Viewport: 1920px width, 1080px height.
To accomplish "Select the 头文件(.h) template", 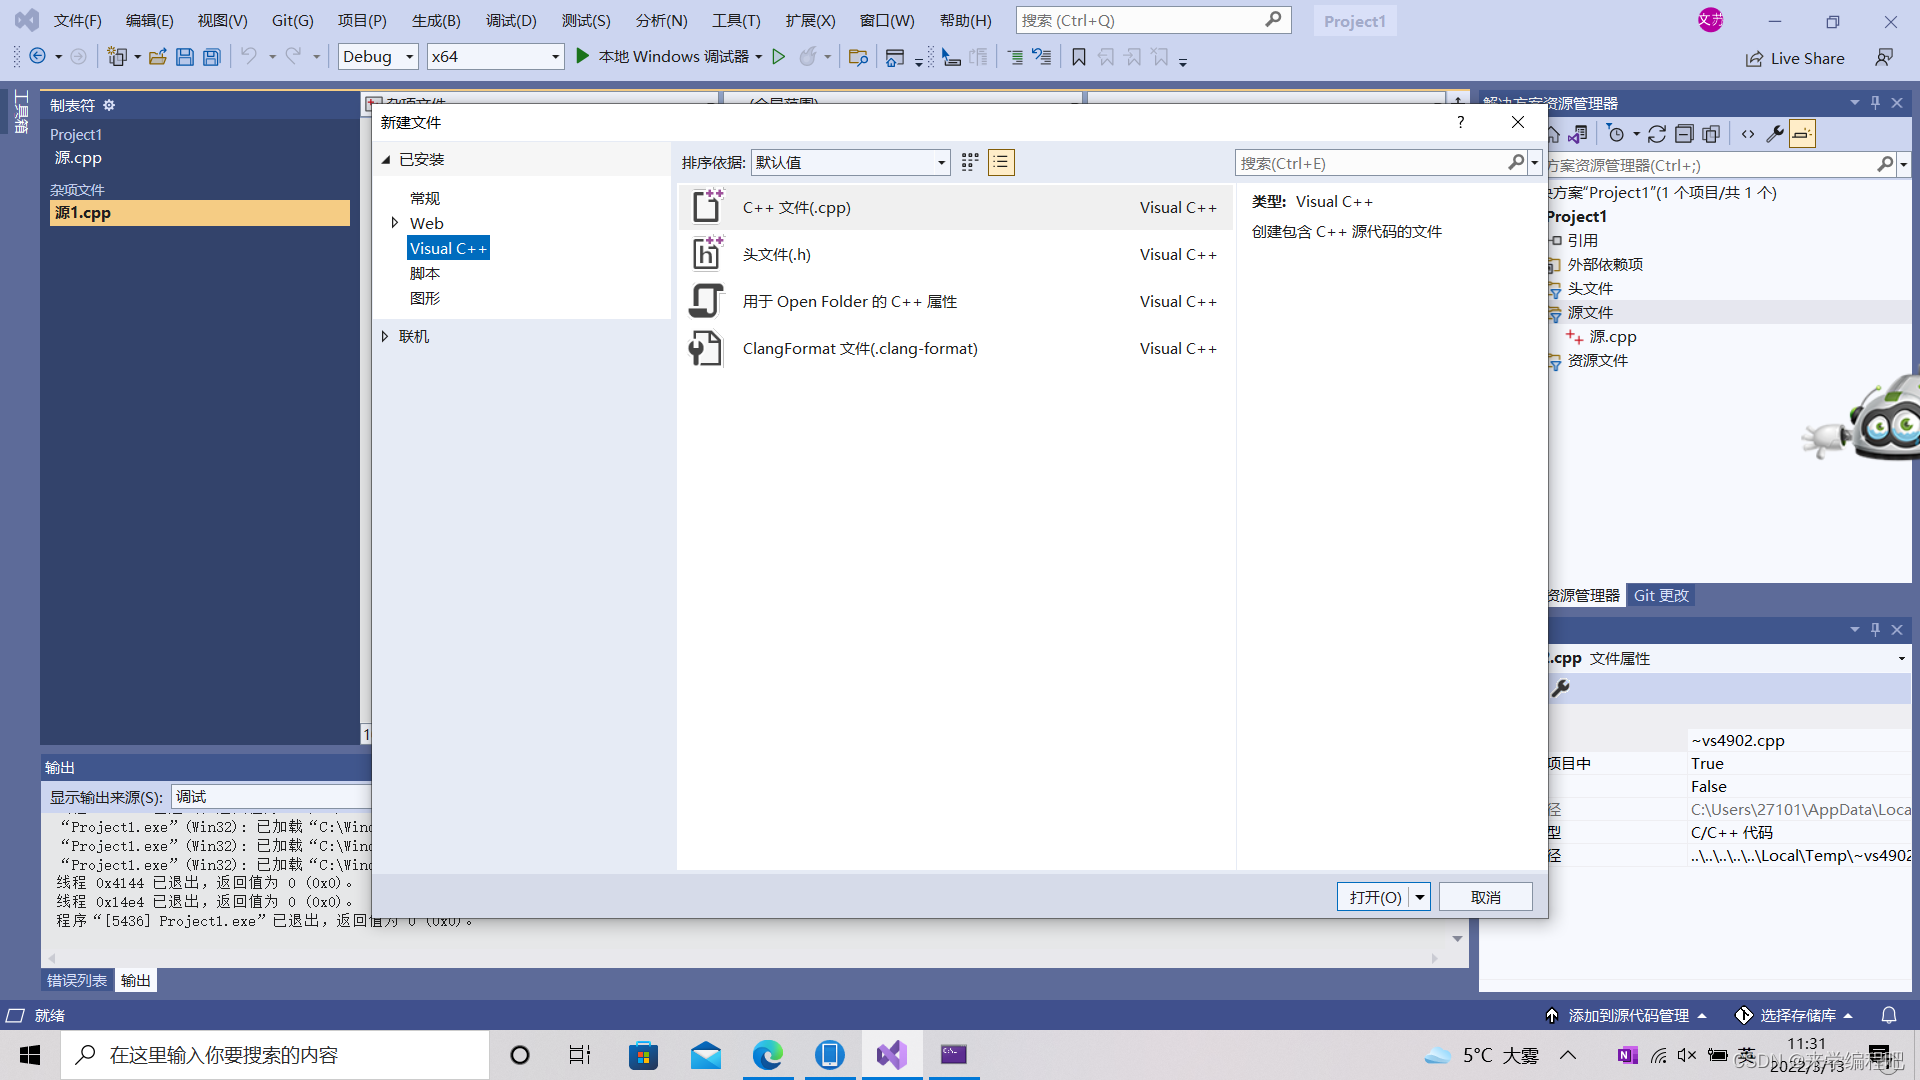I will 776,255.
